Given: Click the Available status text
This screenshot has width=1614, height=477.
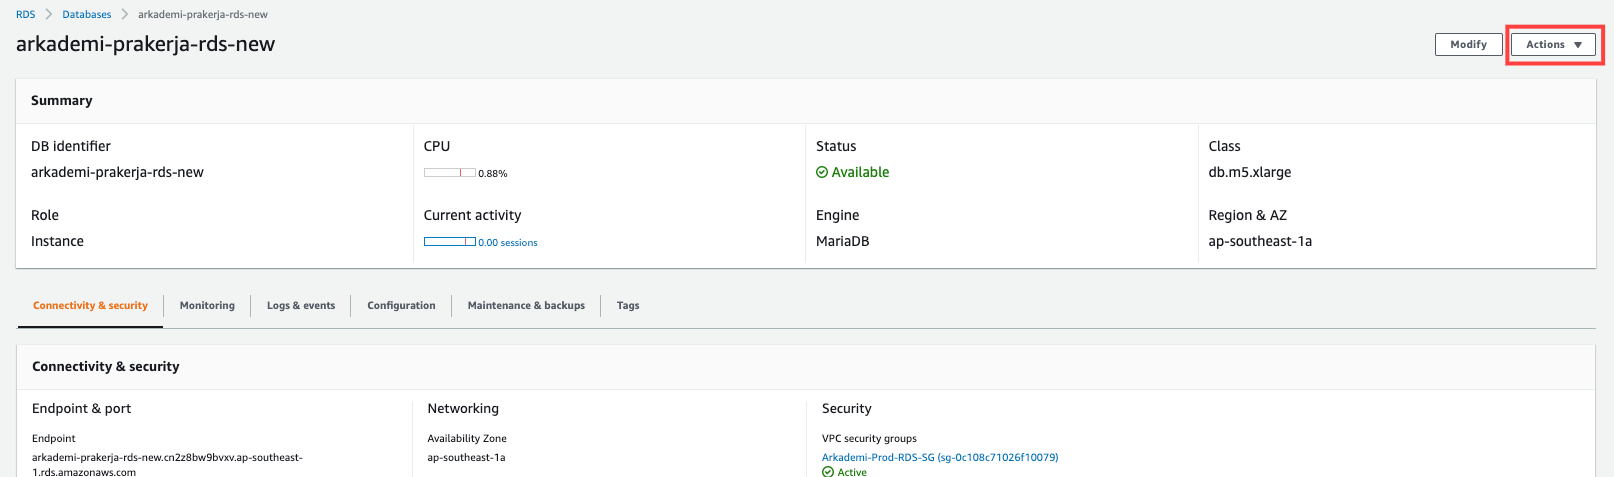Looking at the screenshot, I should [860, 172].
